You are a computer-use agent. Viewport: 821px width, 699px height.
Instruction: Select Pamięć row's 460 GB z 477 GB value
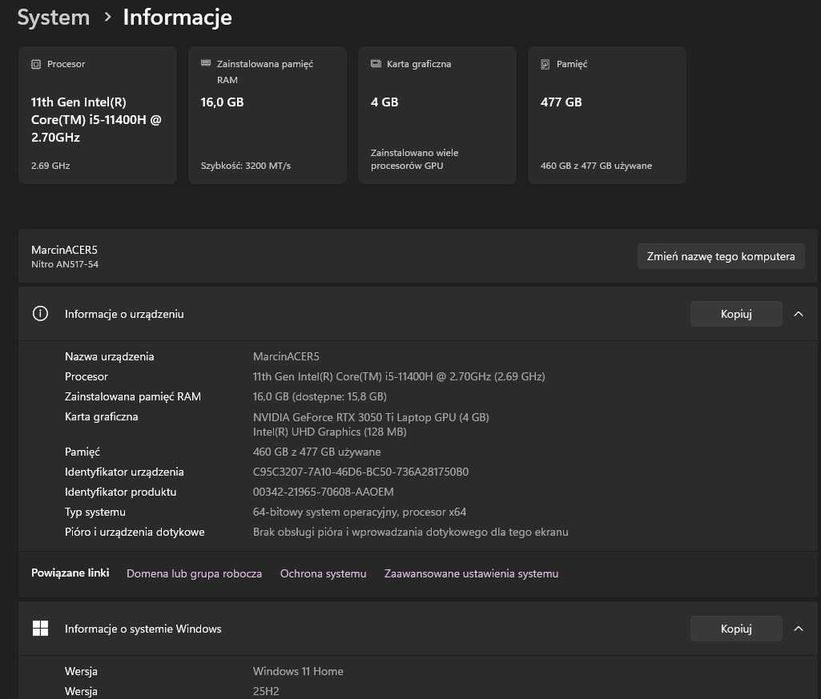[317, 452]
